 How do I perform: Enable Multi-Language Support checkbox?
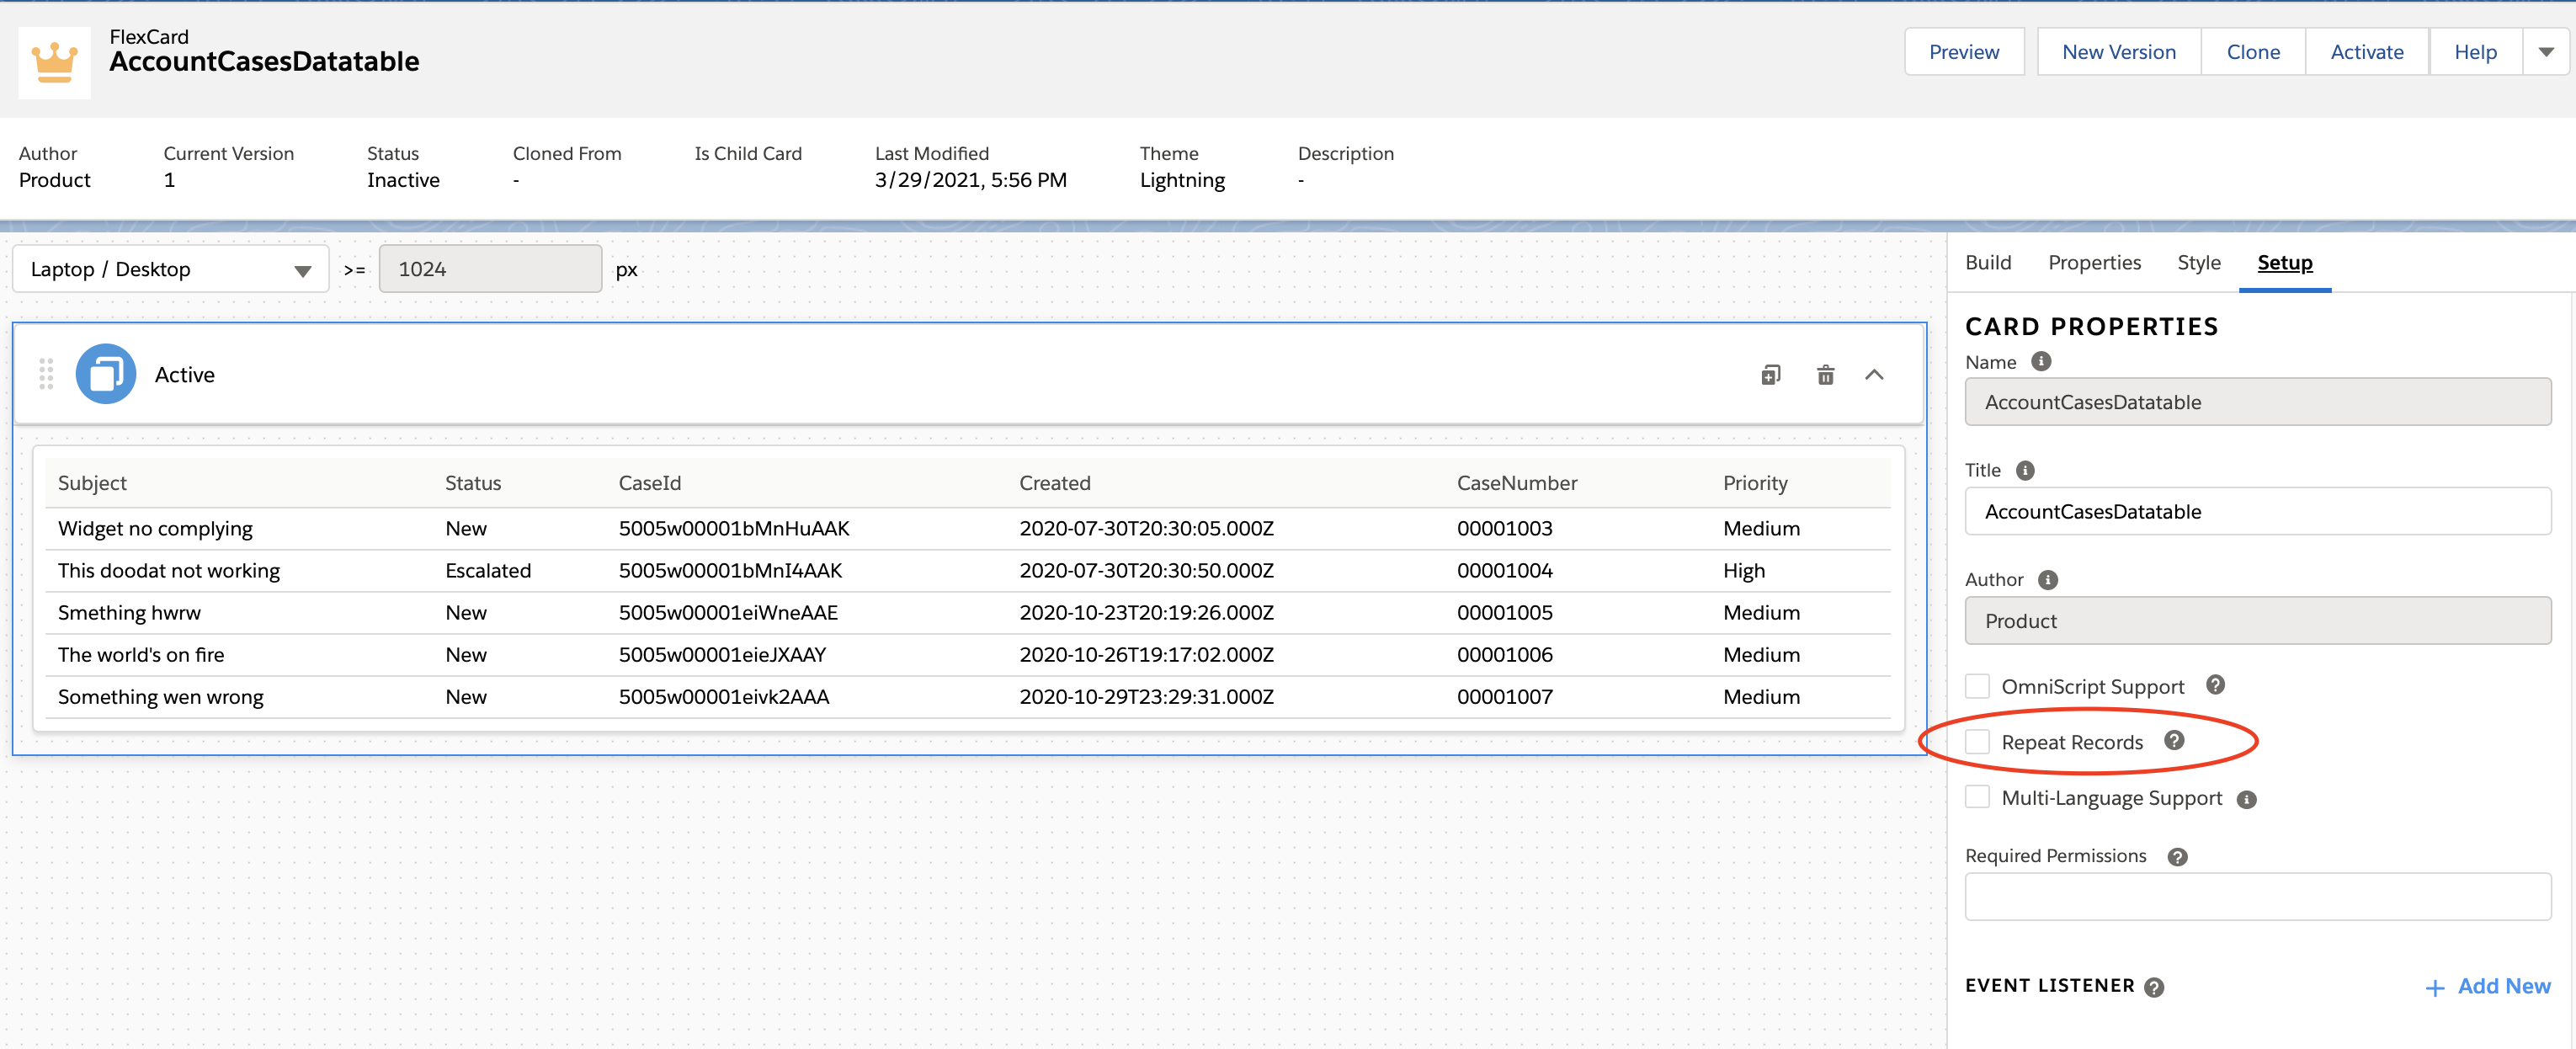pyautogui.click(x=1977, y=797)
